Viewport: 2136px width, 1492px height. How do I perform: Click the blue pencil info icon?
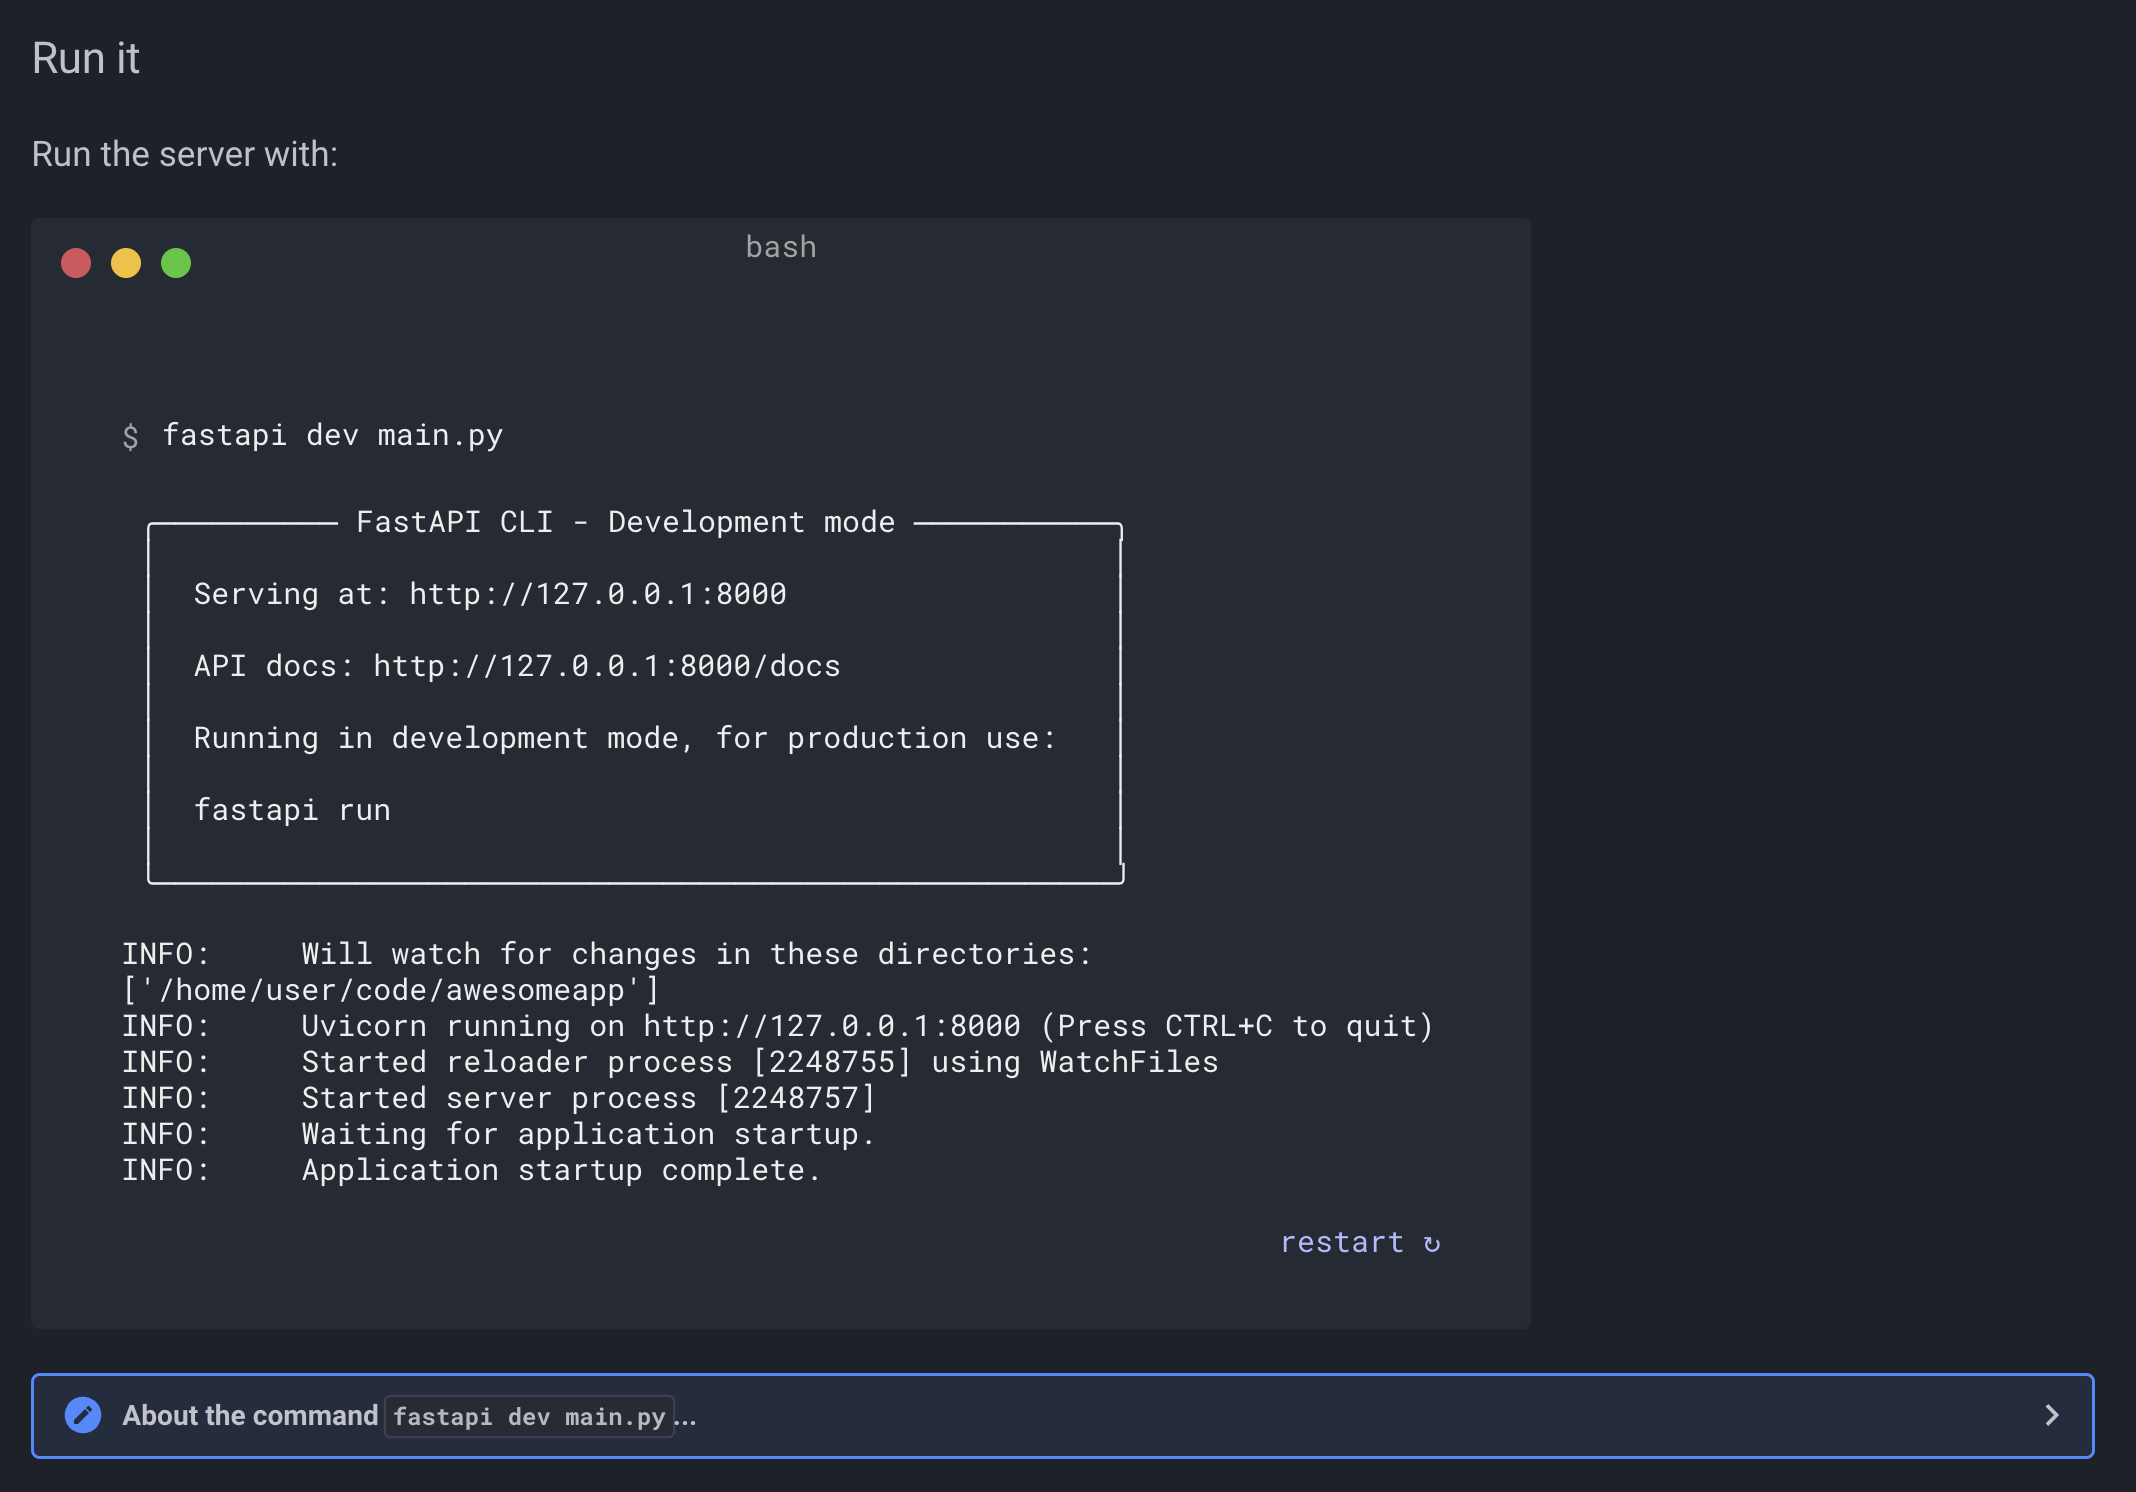tap(83, 1415)
